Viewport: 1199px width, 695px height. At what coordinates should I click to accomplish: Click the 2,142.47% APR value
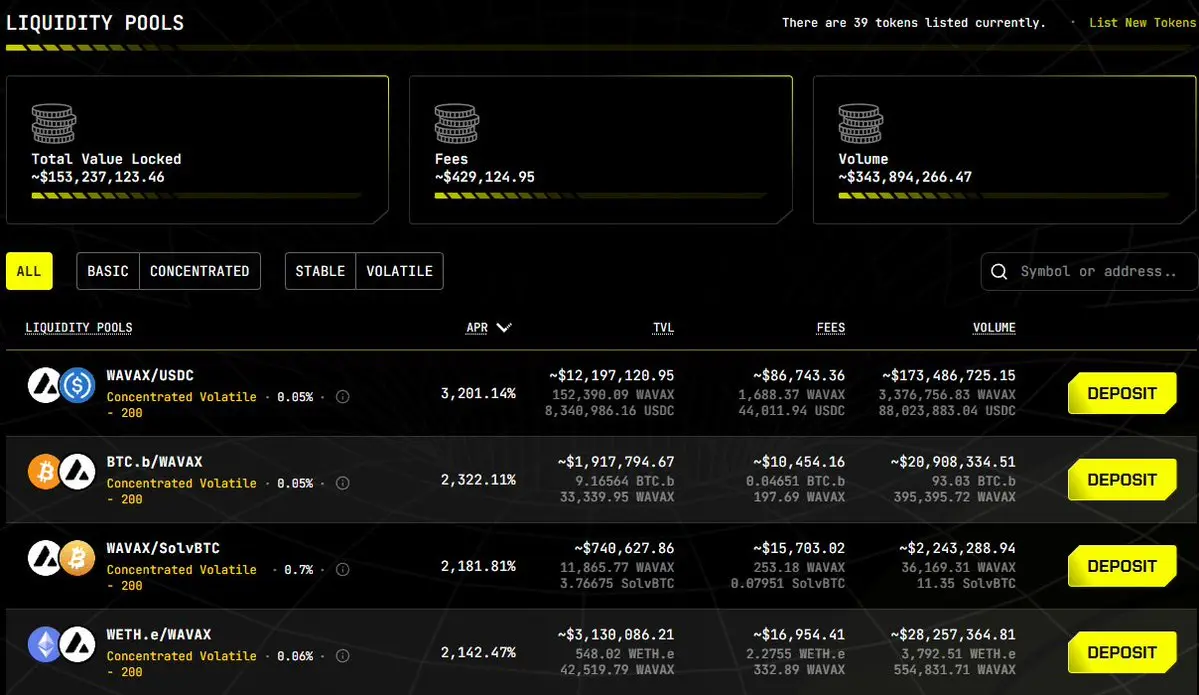pos(478,652)
